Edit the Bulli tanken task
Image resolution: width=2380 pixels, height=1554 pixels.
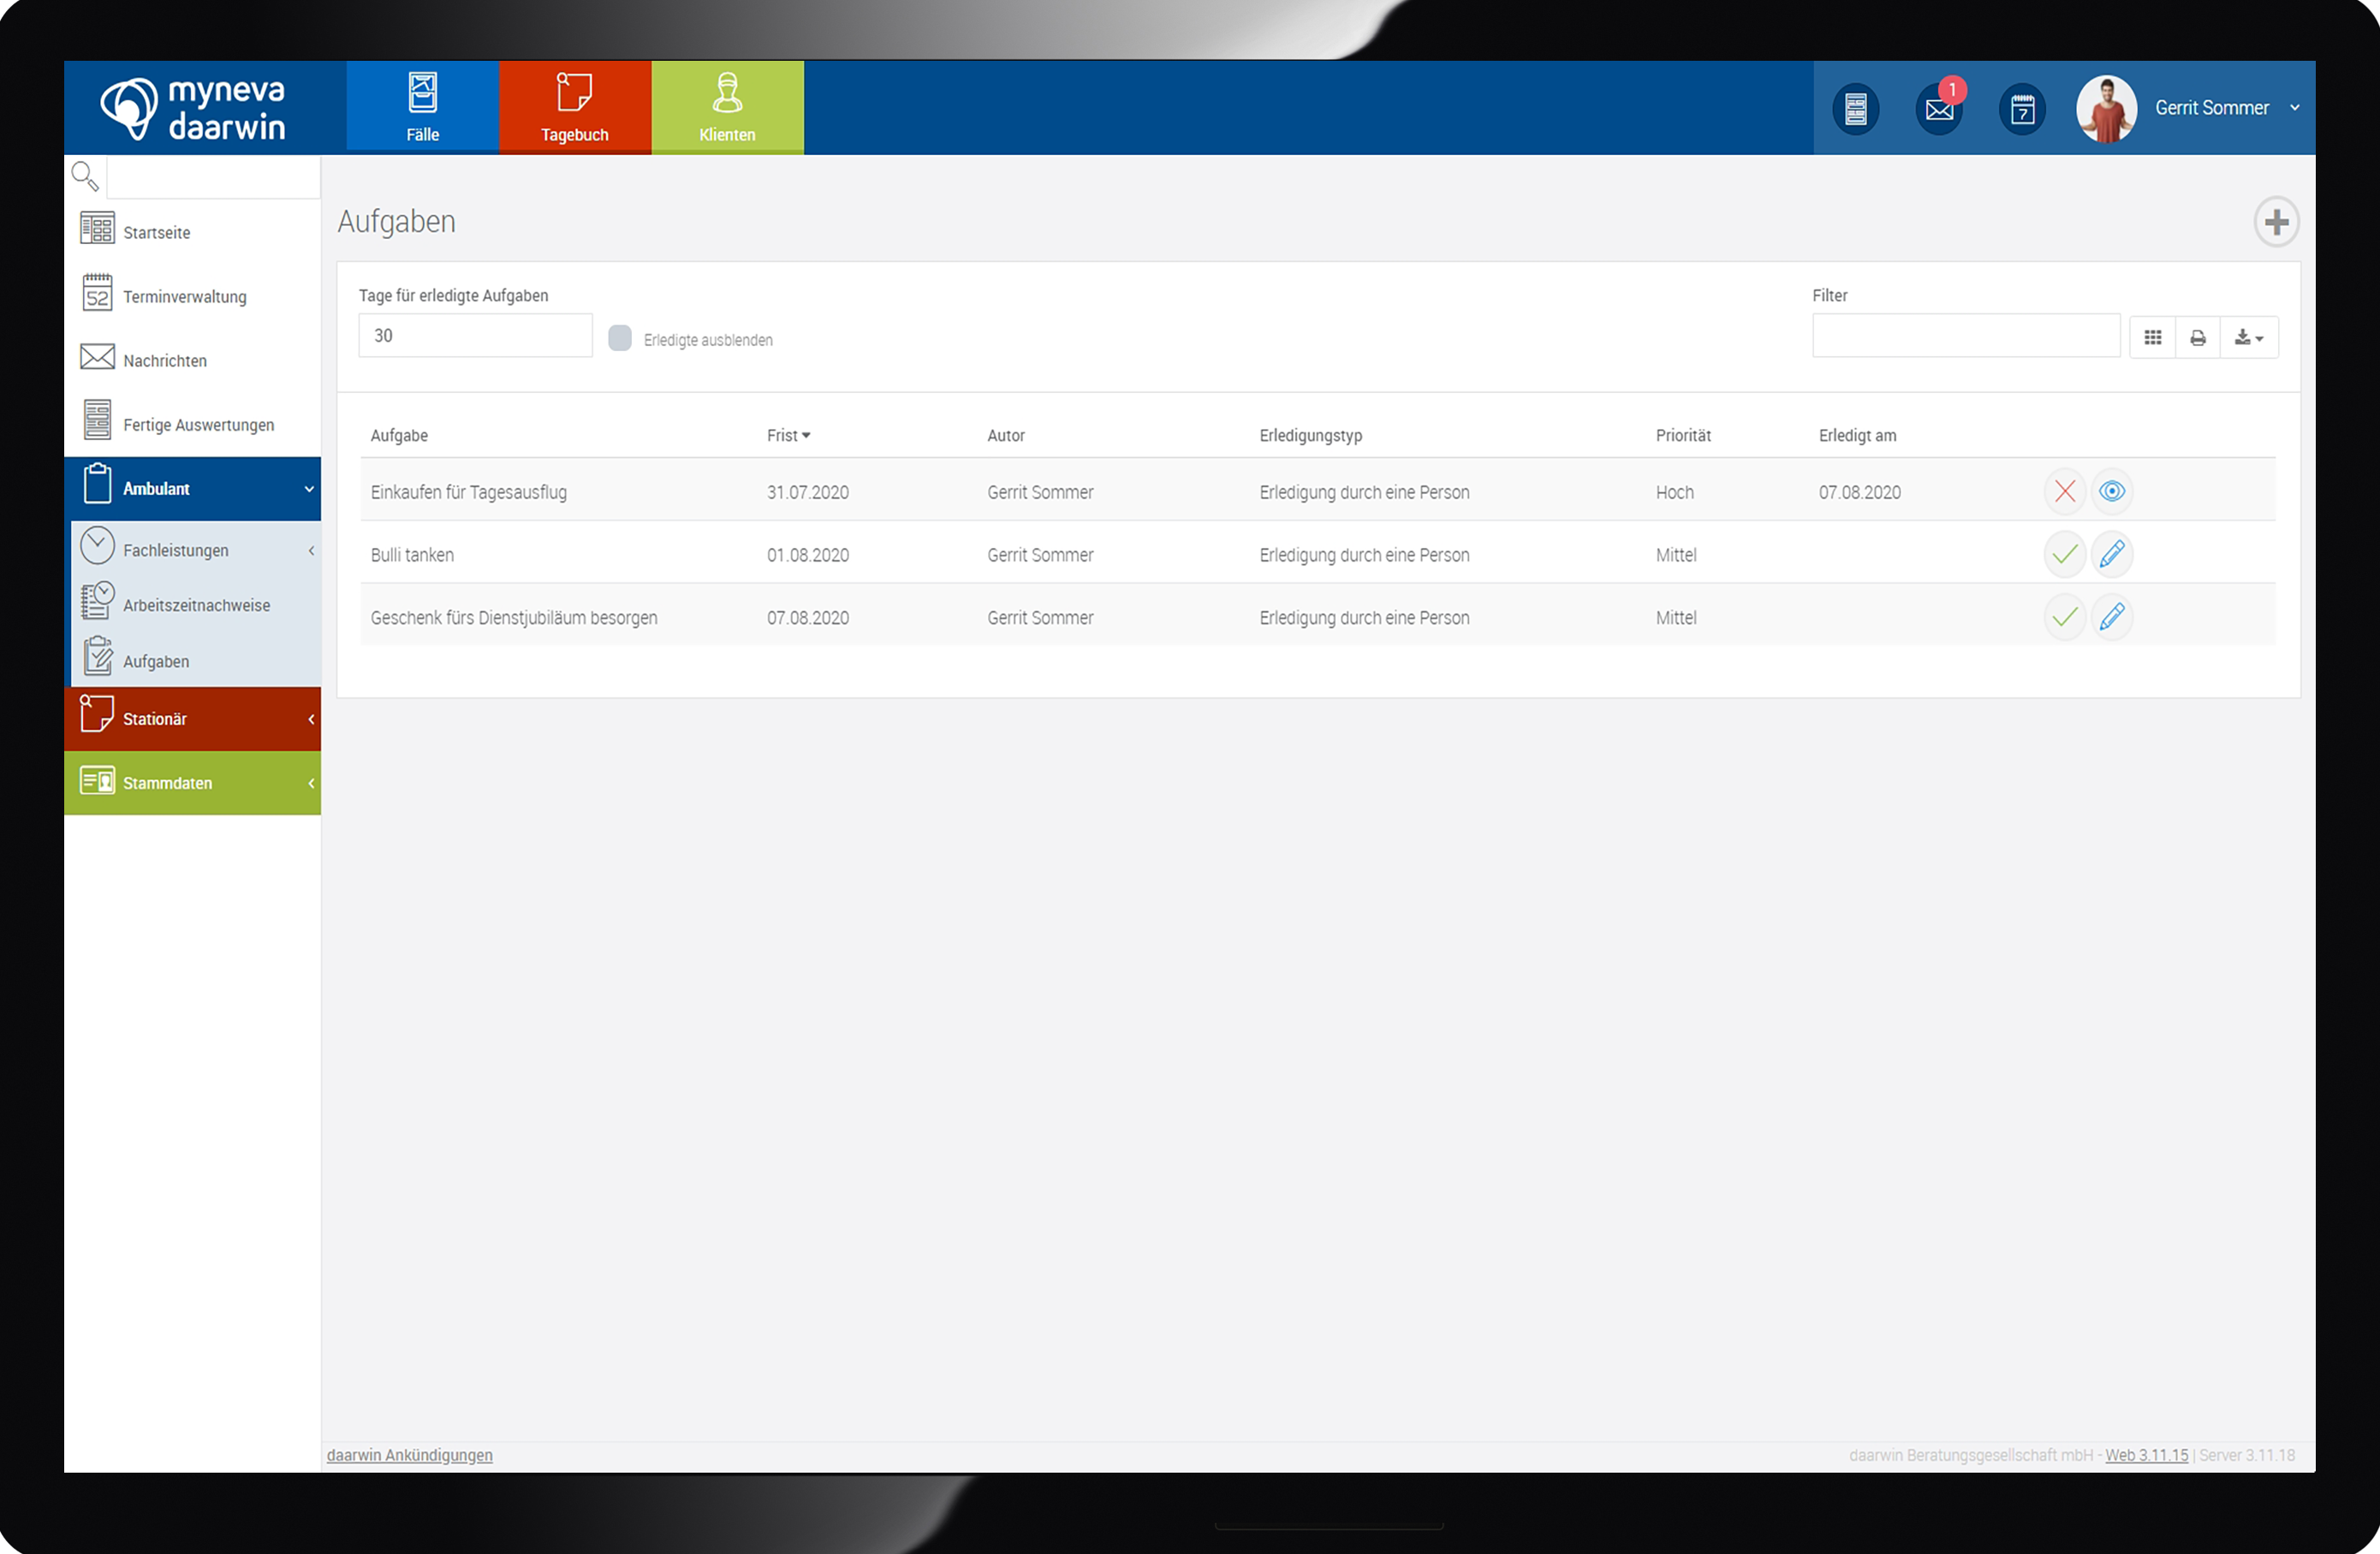(2112, 554)
